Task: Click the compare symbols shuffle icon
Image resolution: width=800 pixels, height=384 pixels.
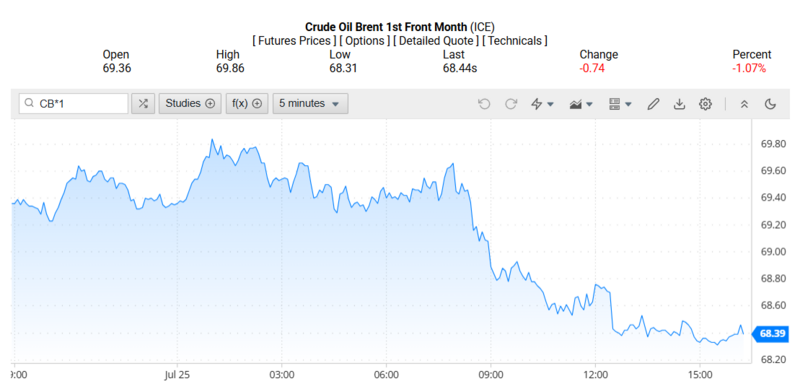Action: click(x=143, y=104)
